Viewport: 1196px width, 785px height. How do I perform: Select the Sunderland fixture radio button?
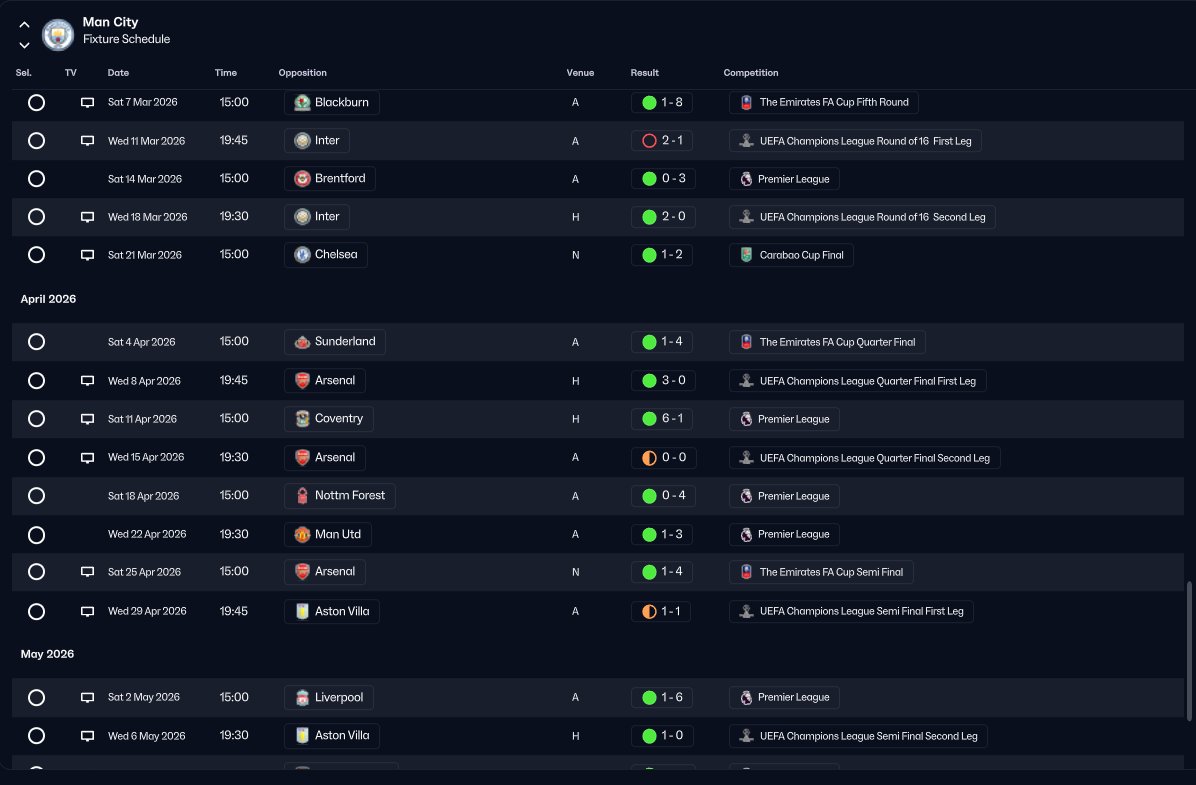(x=36, y=342)
